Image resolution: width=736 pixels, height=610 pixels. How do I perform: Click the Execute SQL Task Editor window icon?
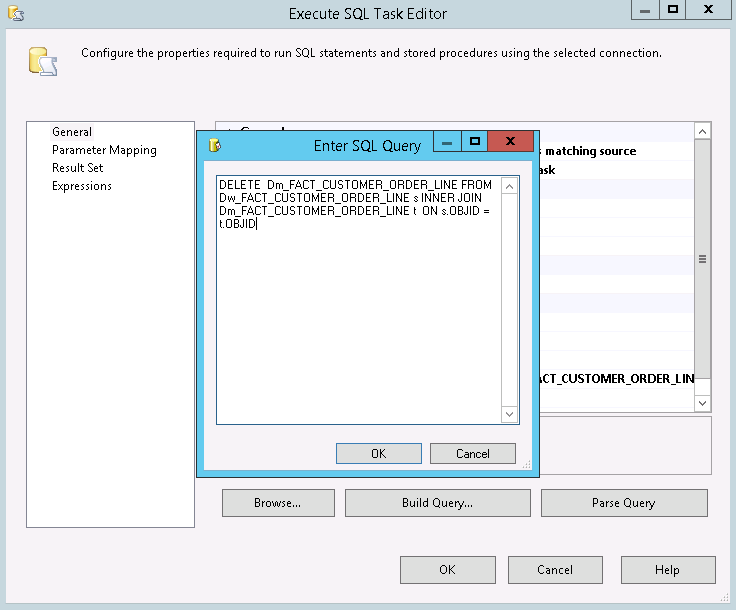(x=15, y=13)
